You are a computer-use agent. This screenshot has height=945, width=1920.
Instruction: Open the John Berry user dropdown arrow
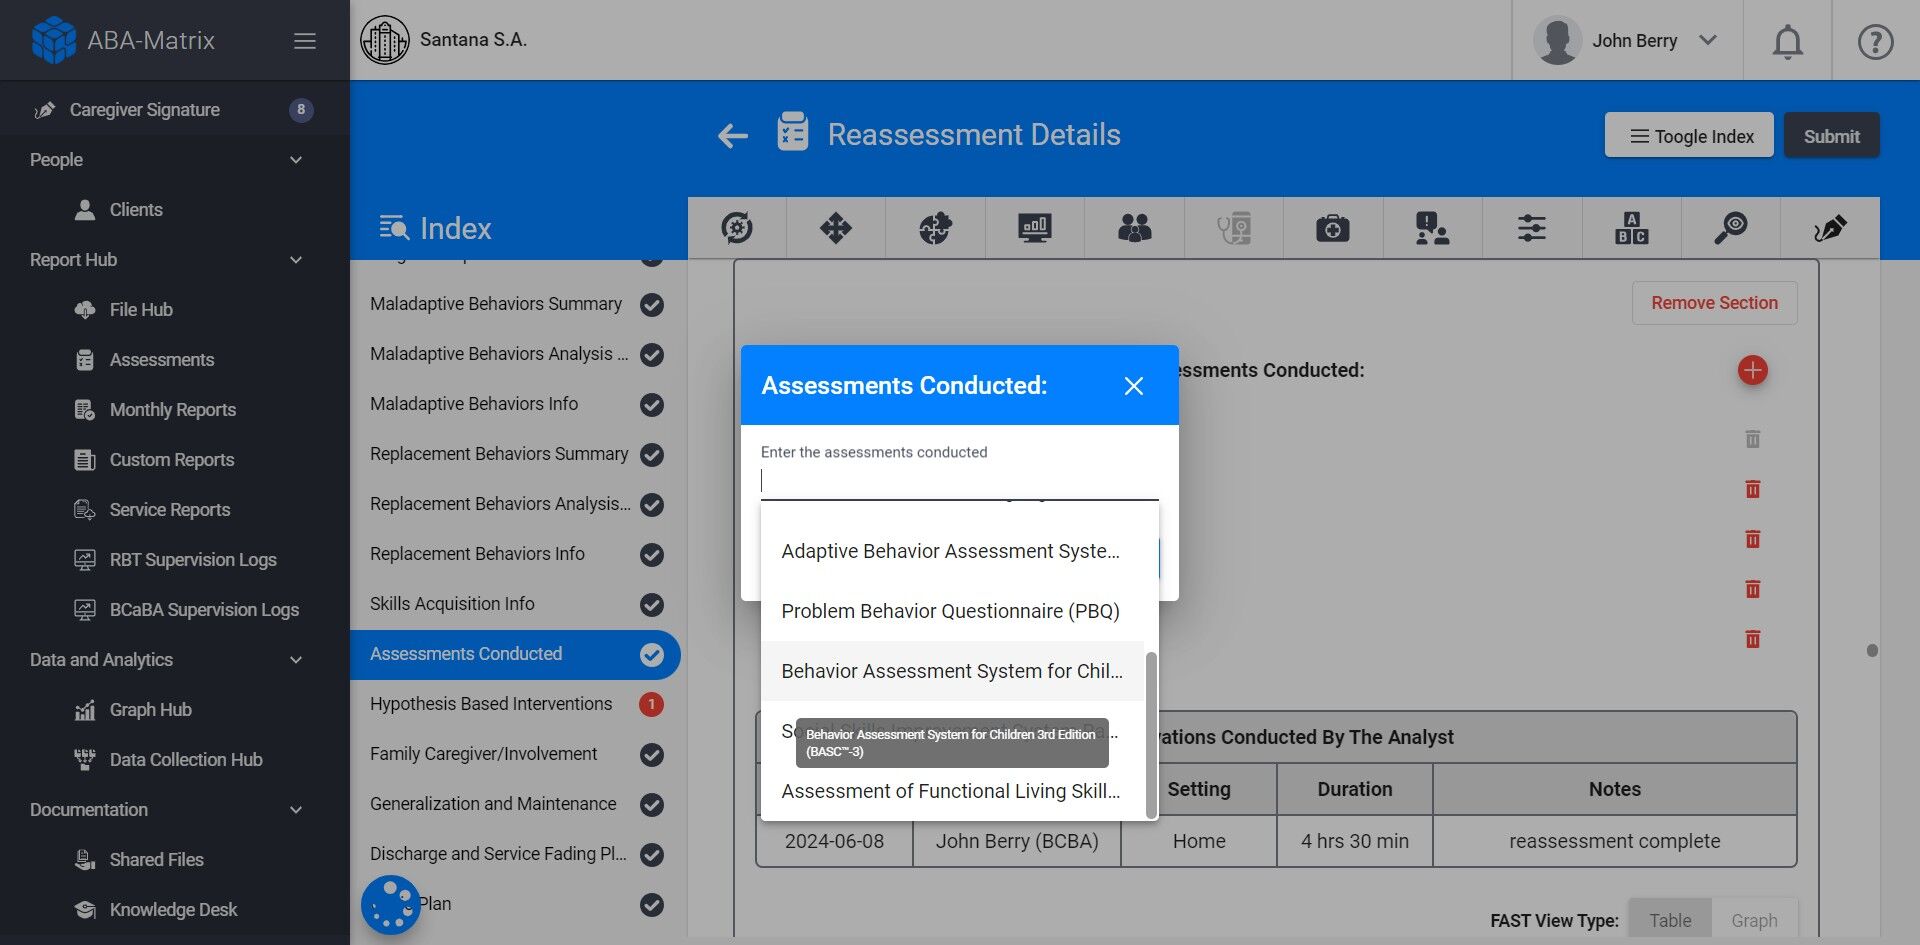coord(1708,40)
